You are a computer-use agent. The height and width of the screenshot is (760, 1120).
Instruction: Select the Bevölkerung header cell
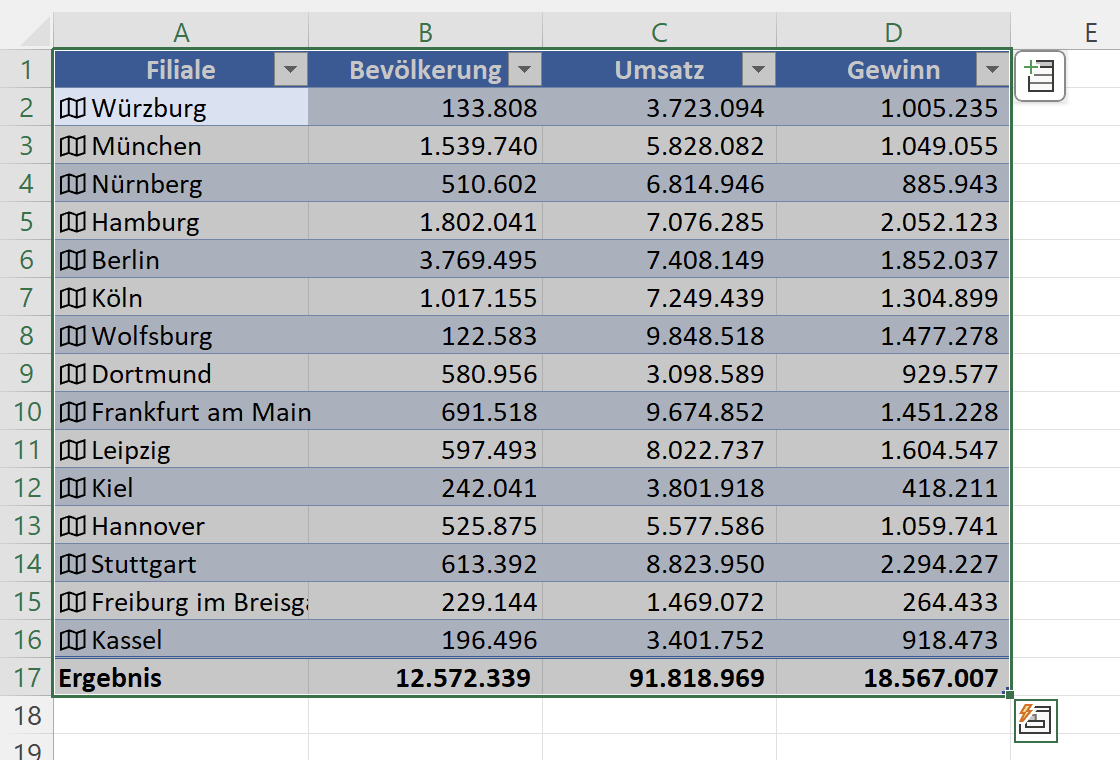426,69
